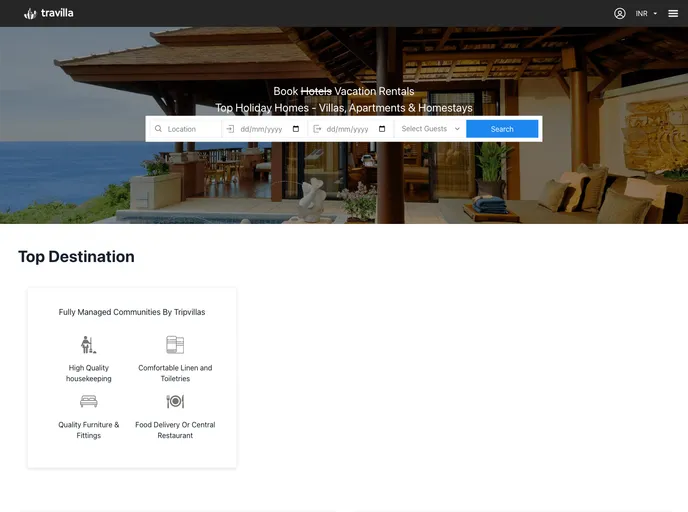
Task: Click the check-out arrow icon
Action: pyautogui.click(x=317, y=129)
